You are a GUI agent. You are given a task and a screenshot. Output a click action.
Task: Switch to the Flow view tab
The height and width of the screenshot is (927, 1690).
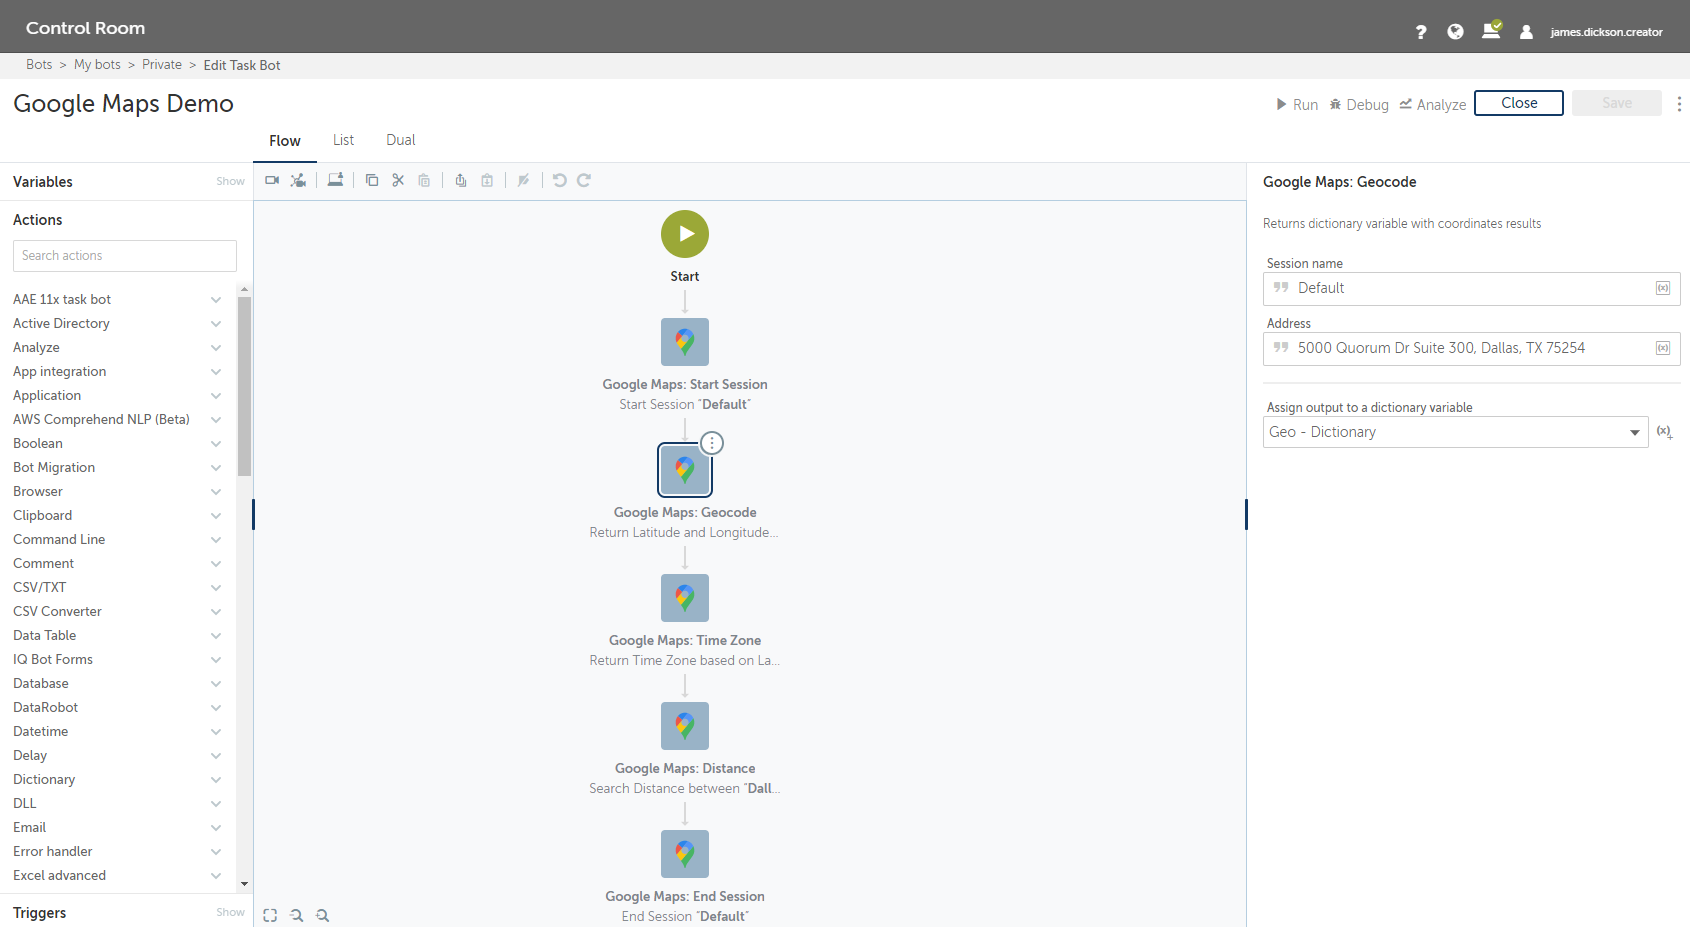285,141
